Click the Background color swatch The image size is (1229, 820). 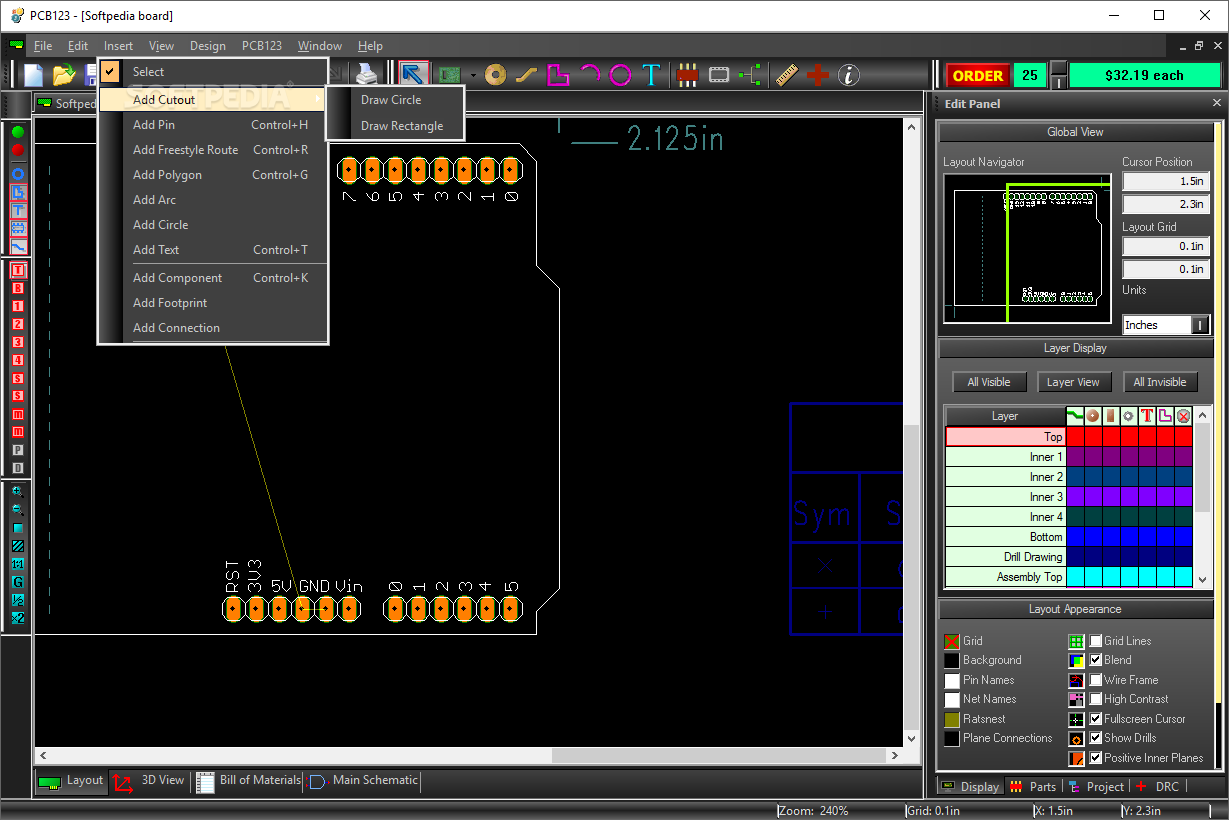pos(952,661)
